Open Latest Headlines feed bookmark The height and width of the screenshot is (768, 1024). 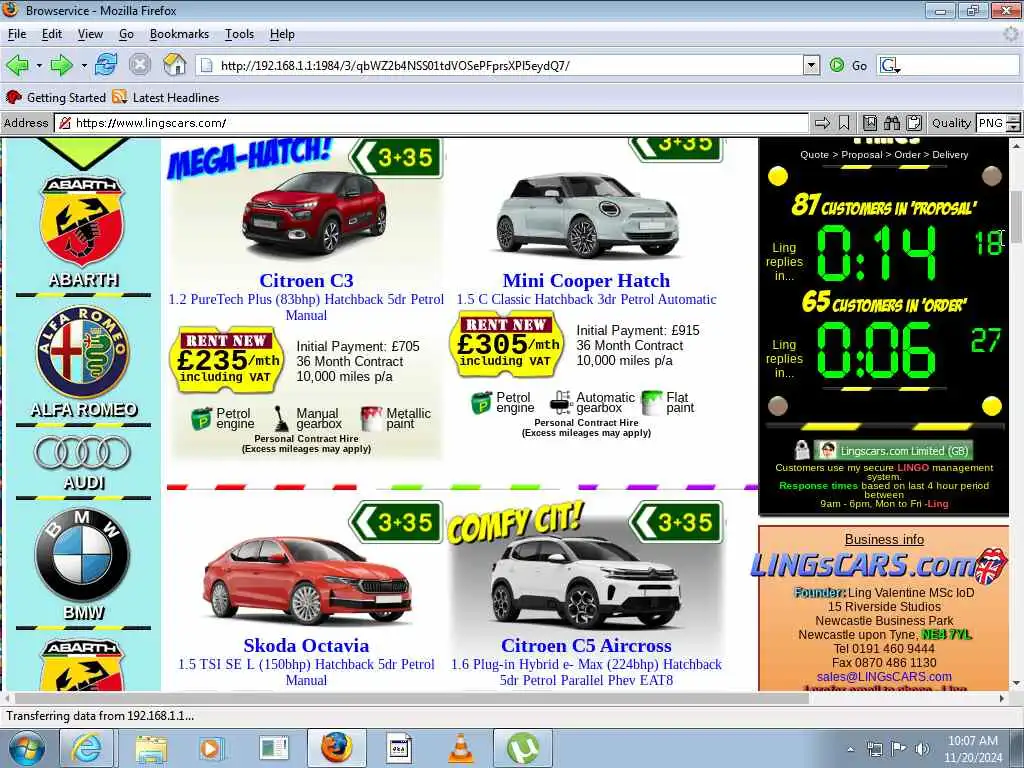coord(166,97)
